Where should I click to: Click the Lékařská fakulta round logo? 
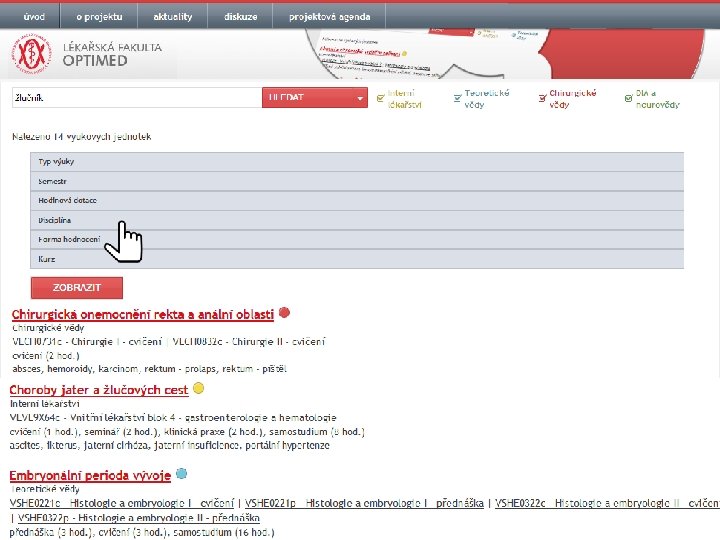point(32,54)
